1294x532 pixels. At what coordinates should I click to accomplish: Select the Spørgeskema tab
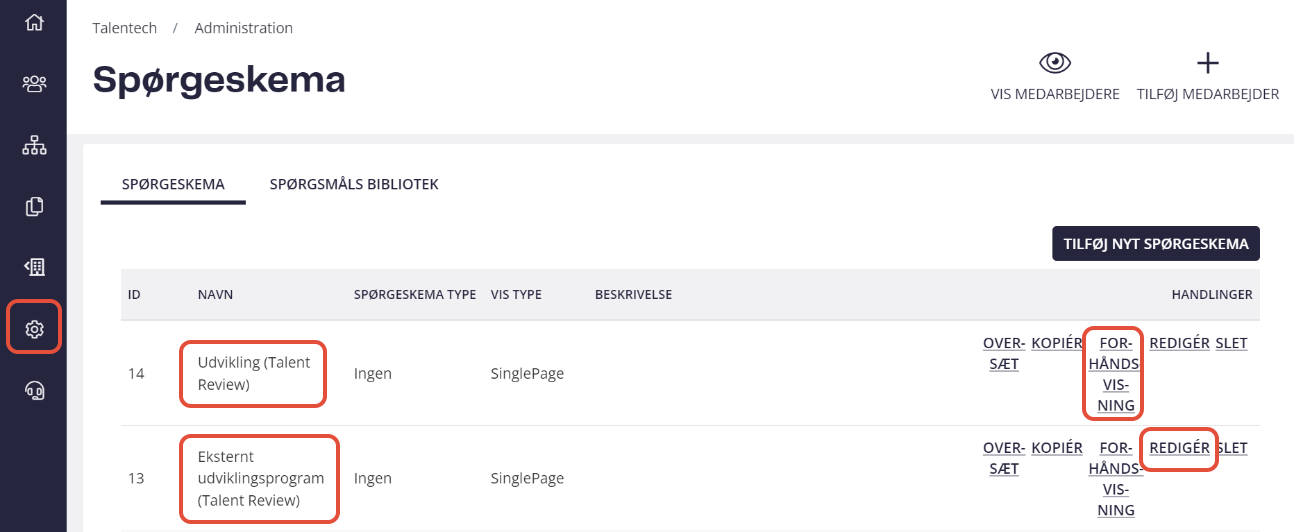tap(173, 184)
